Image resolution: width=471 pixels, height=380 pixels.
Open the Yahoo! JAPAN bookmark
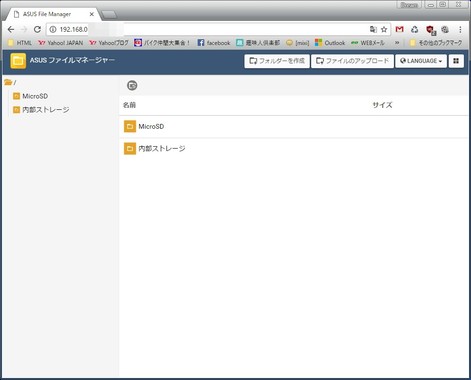coord(61,43)
